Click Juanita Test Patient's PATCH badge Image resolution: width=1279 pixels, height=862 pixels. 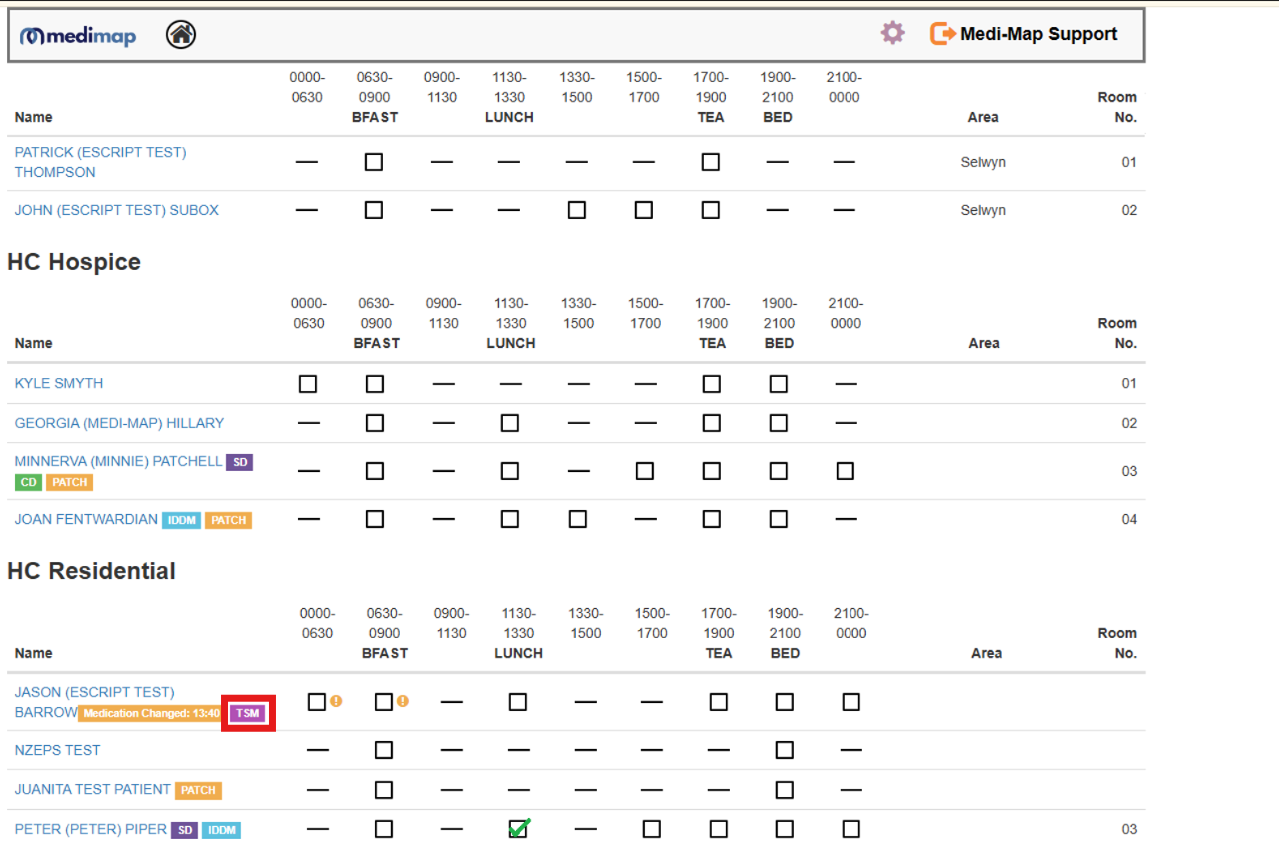pos(198,790)
